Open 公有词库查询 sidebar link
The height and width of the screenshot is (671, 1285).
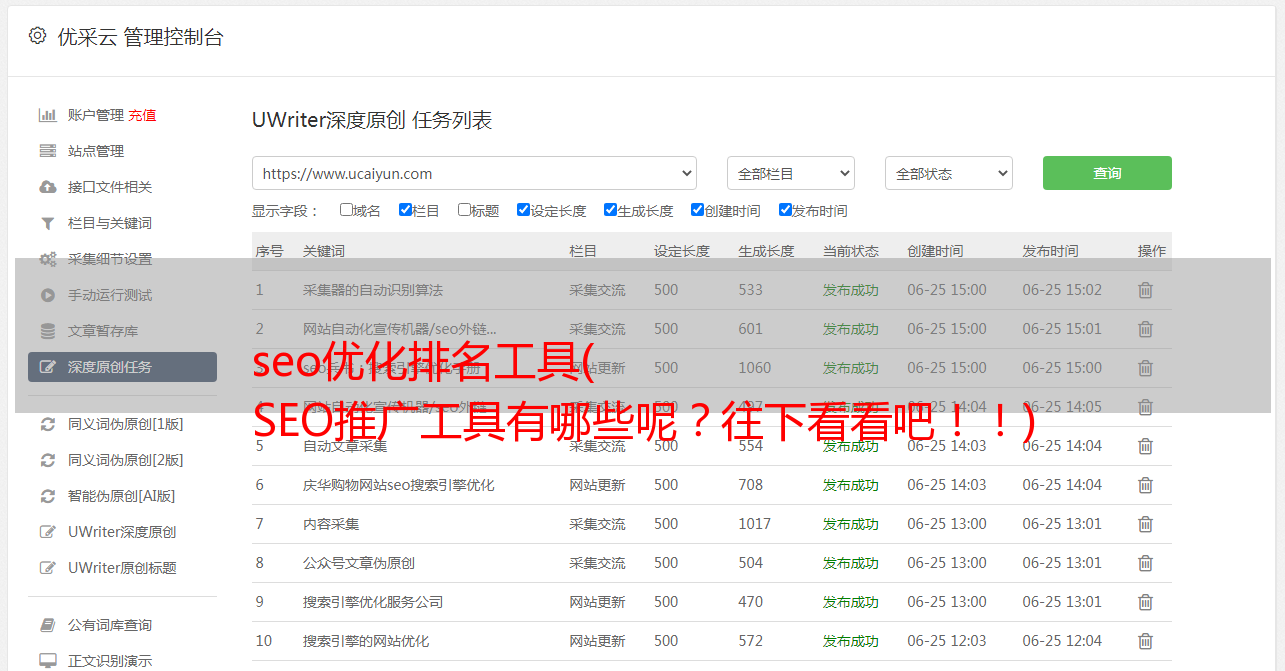(110, 625)
